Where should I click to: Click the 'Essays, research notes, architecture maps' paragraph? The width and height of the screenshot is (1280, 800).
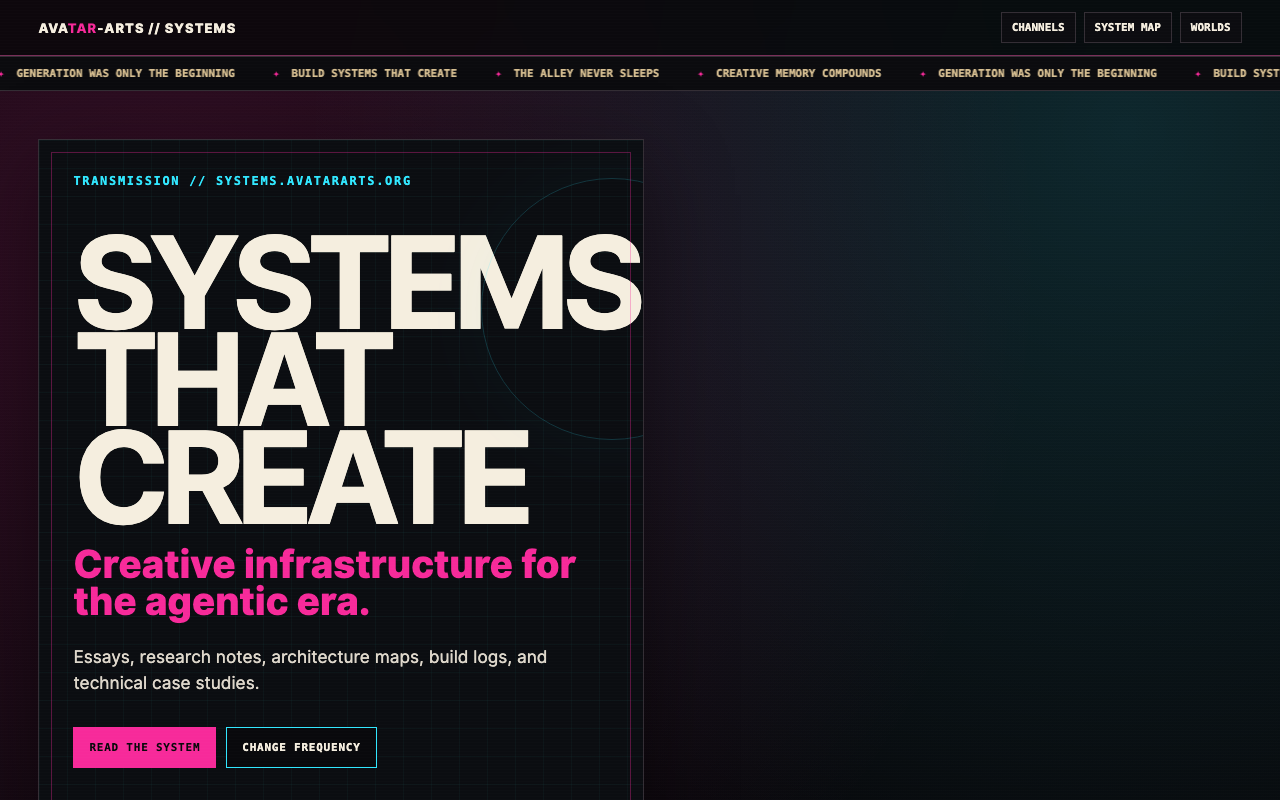[x=310, y=670]
